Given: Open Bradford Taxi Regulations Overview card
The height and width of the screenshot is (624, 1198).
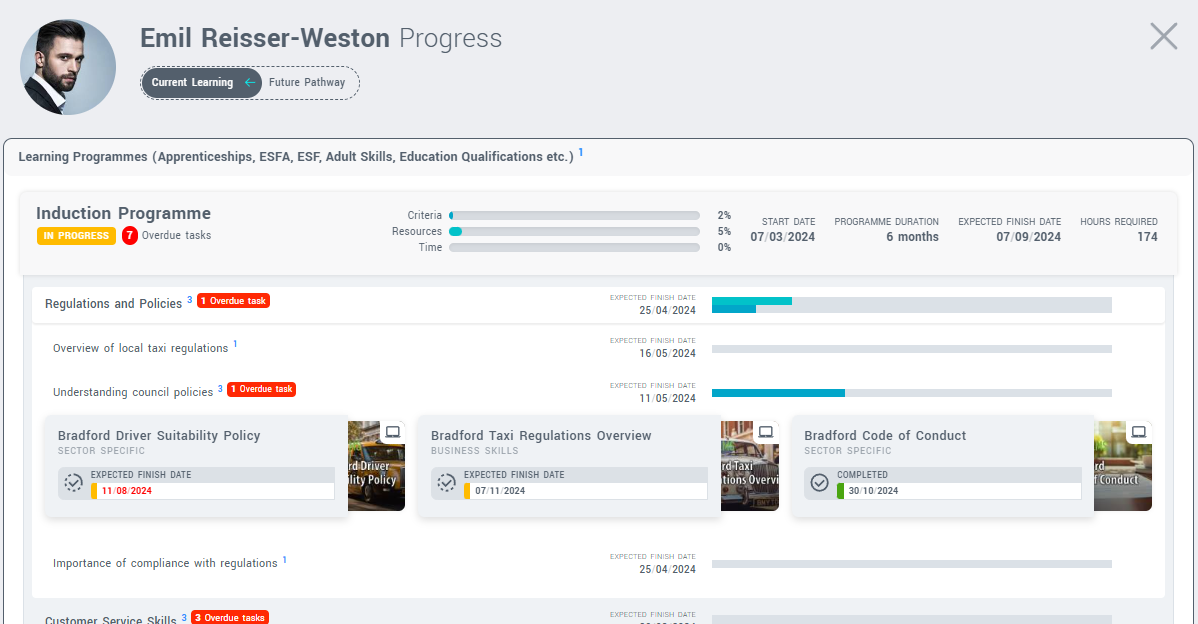Looking at the screenshot, I should [569, 467].
